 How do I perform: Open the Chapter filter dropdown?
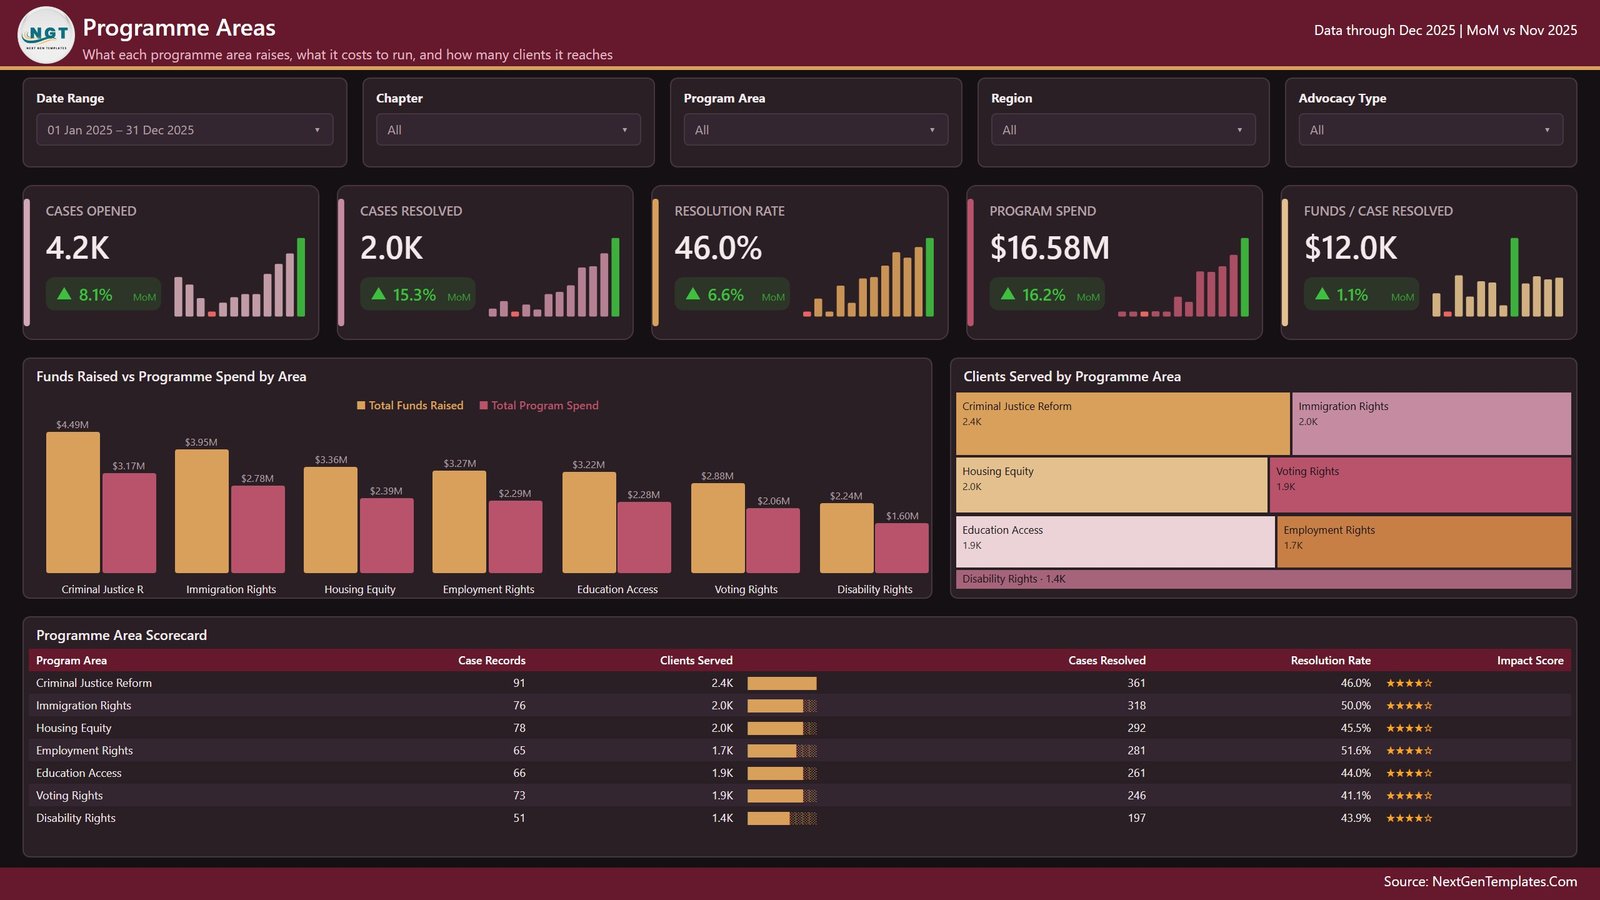pyautogui.click(x=508, y=130)
